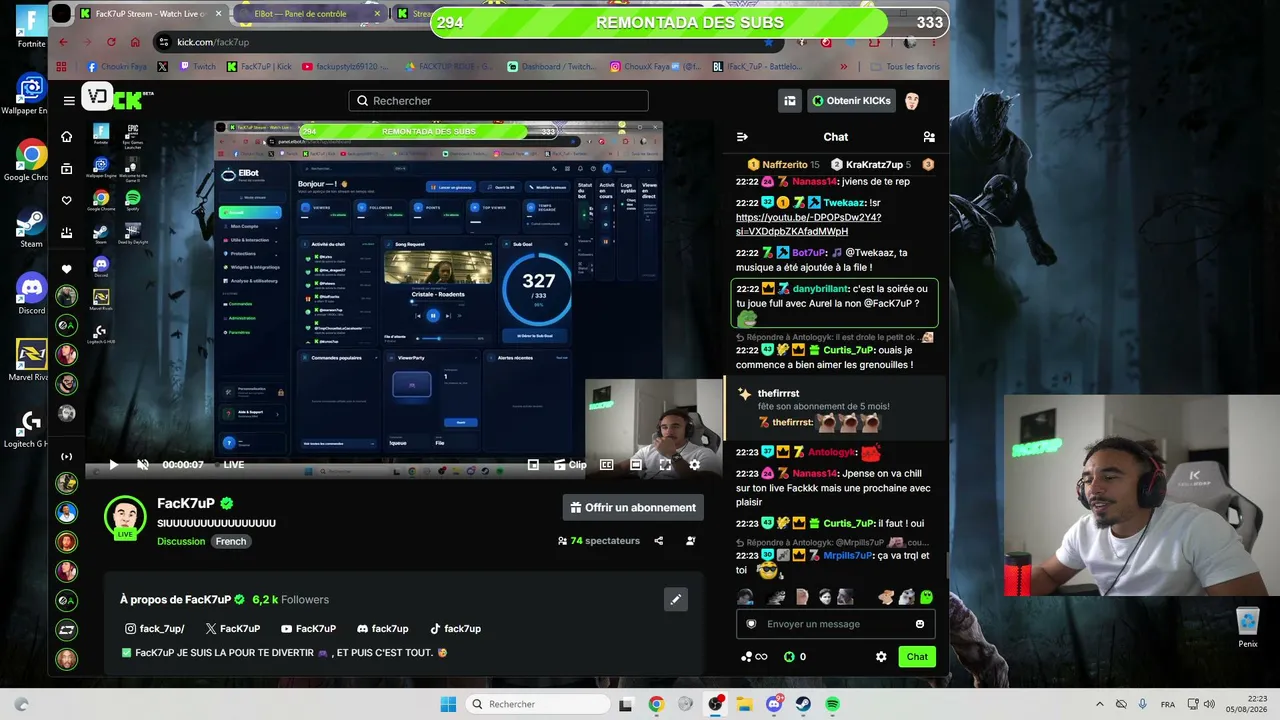This screenshot has height=720, width=1280.
Task: Click the add-user icon beside share
Action: 690,541
